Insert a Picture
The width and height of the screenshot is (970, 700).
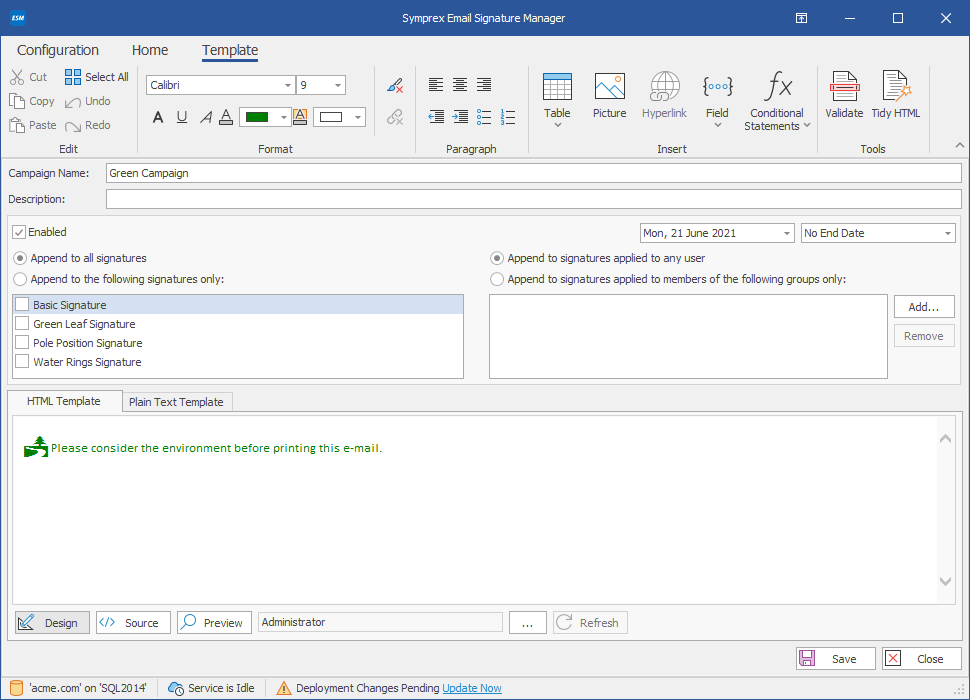tap(609, 96)
